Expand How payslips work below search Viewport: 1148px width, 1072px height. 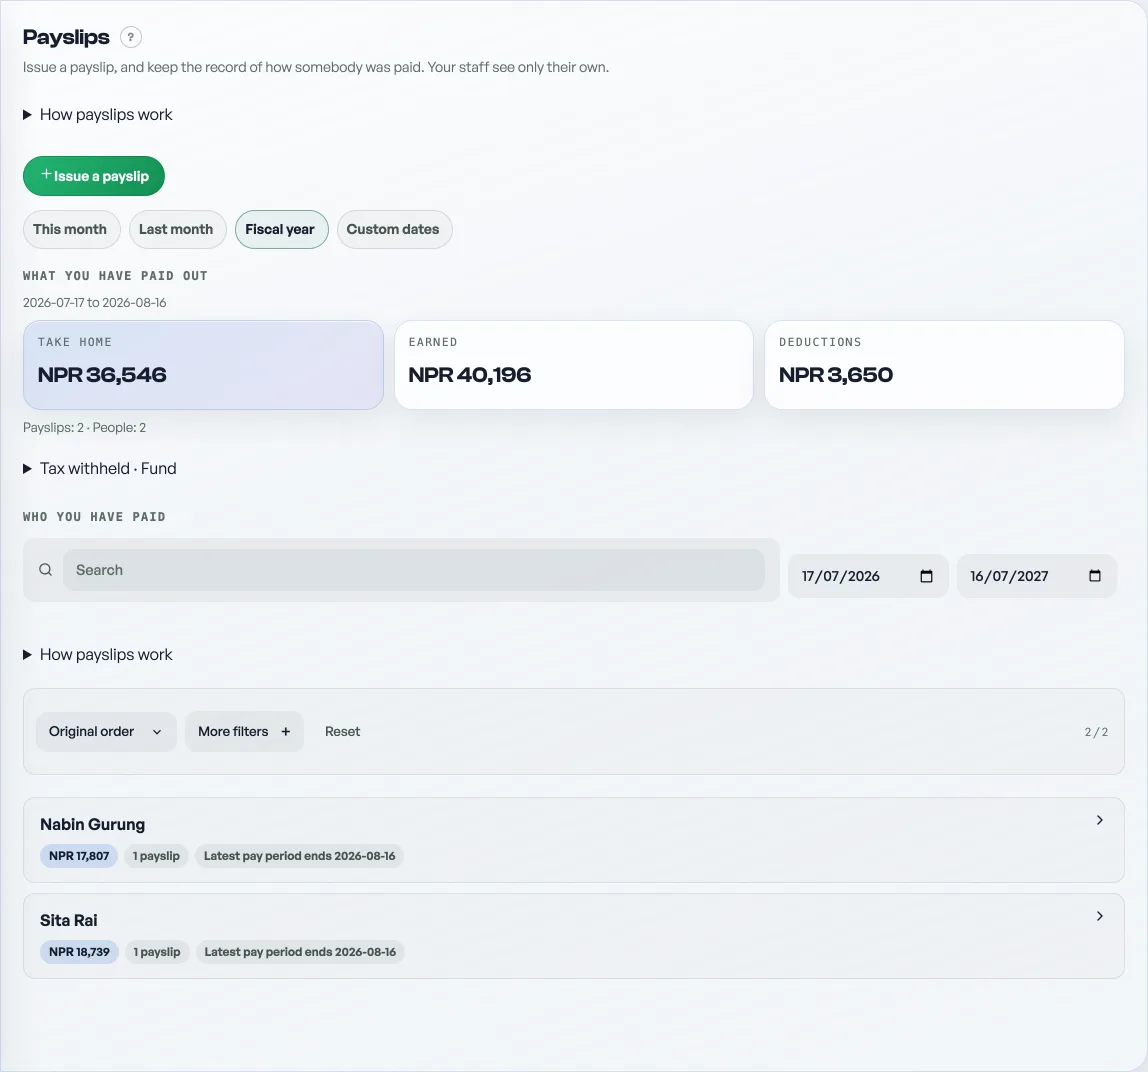click(97, 655)
